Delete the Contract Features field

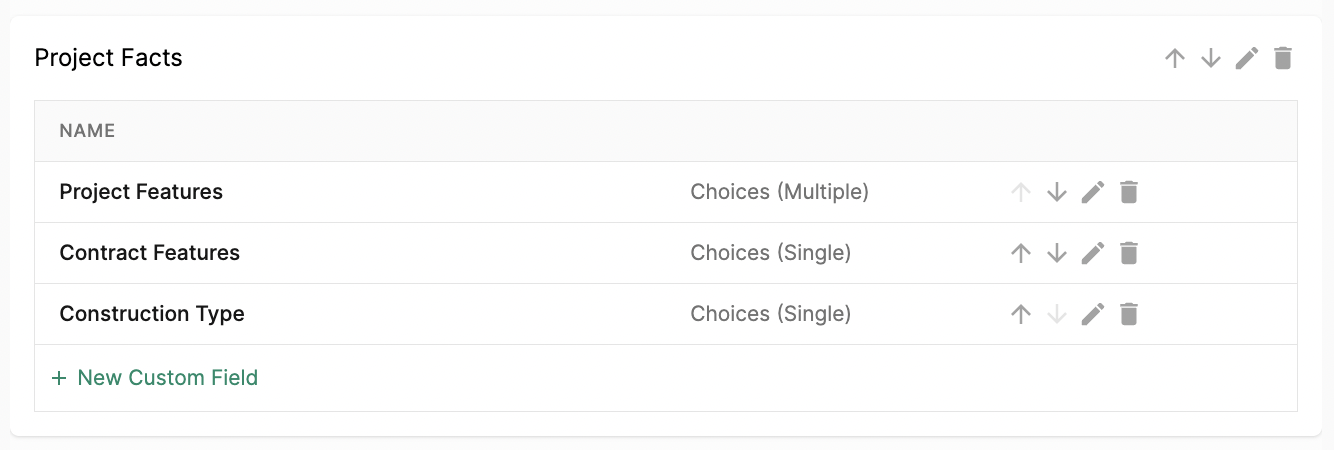point(1129,253)
